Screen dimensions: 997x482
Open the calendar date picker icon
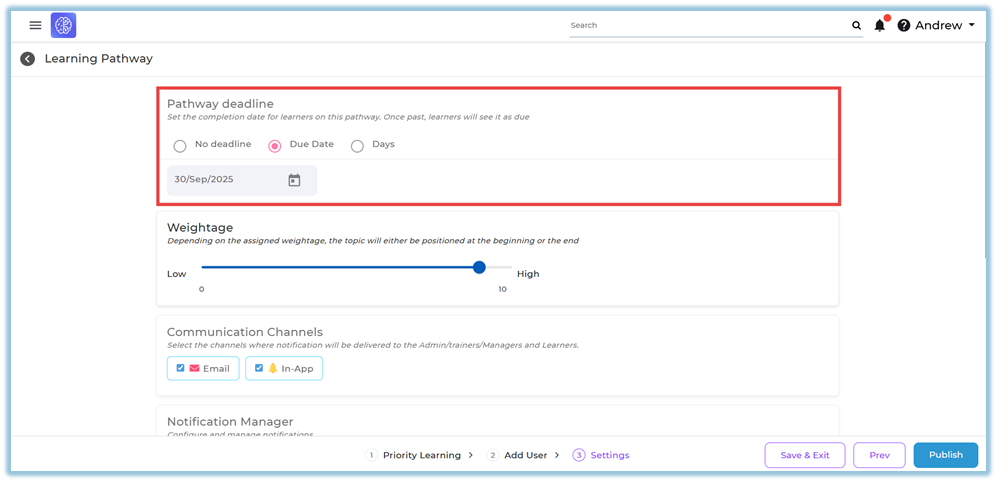coord(294,180)
